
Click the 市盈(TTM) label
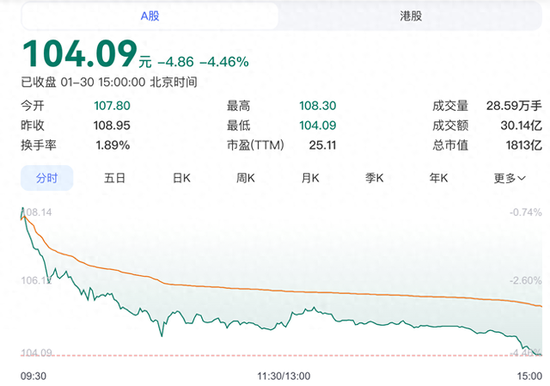255,145
